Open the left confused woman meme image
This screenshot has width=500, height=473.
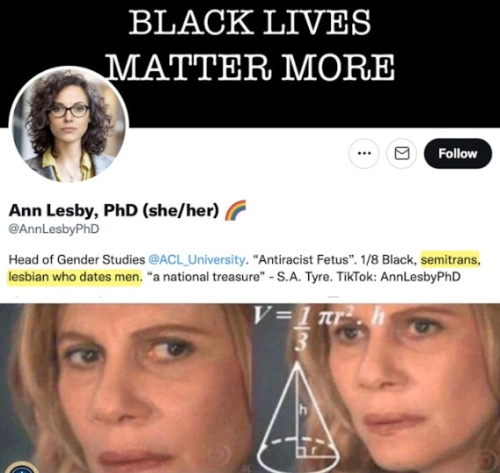[125, 388]
